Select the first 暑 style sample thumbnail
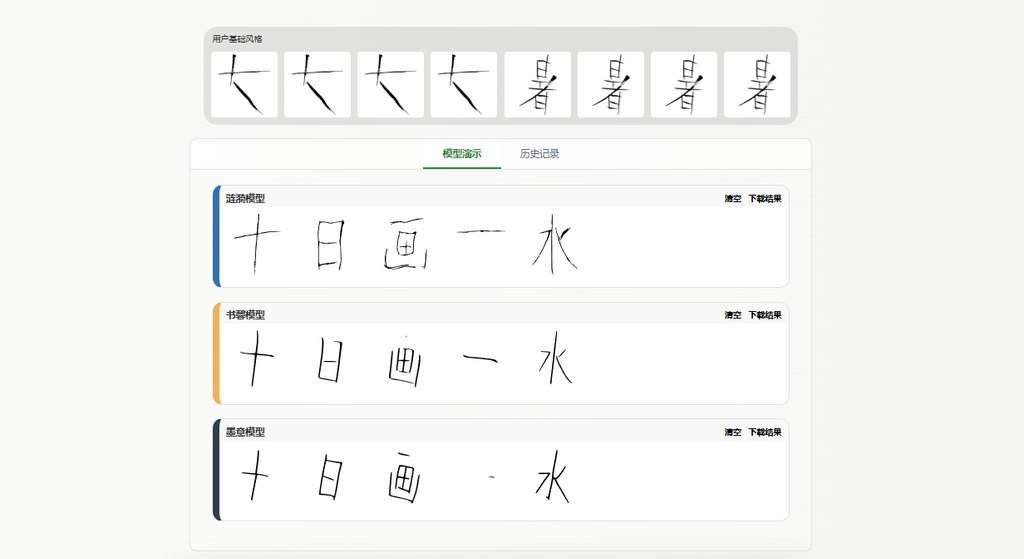 (537, 85)
